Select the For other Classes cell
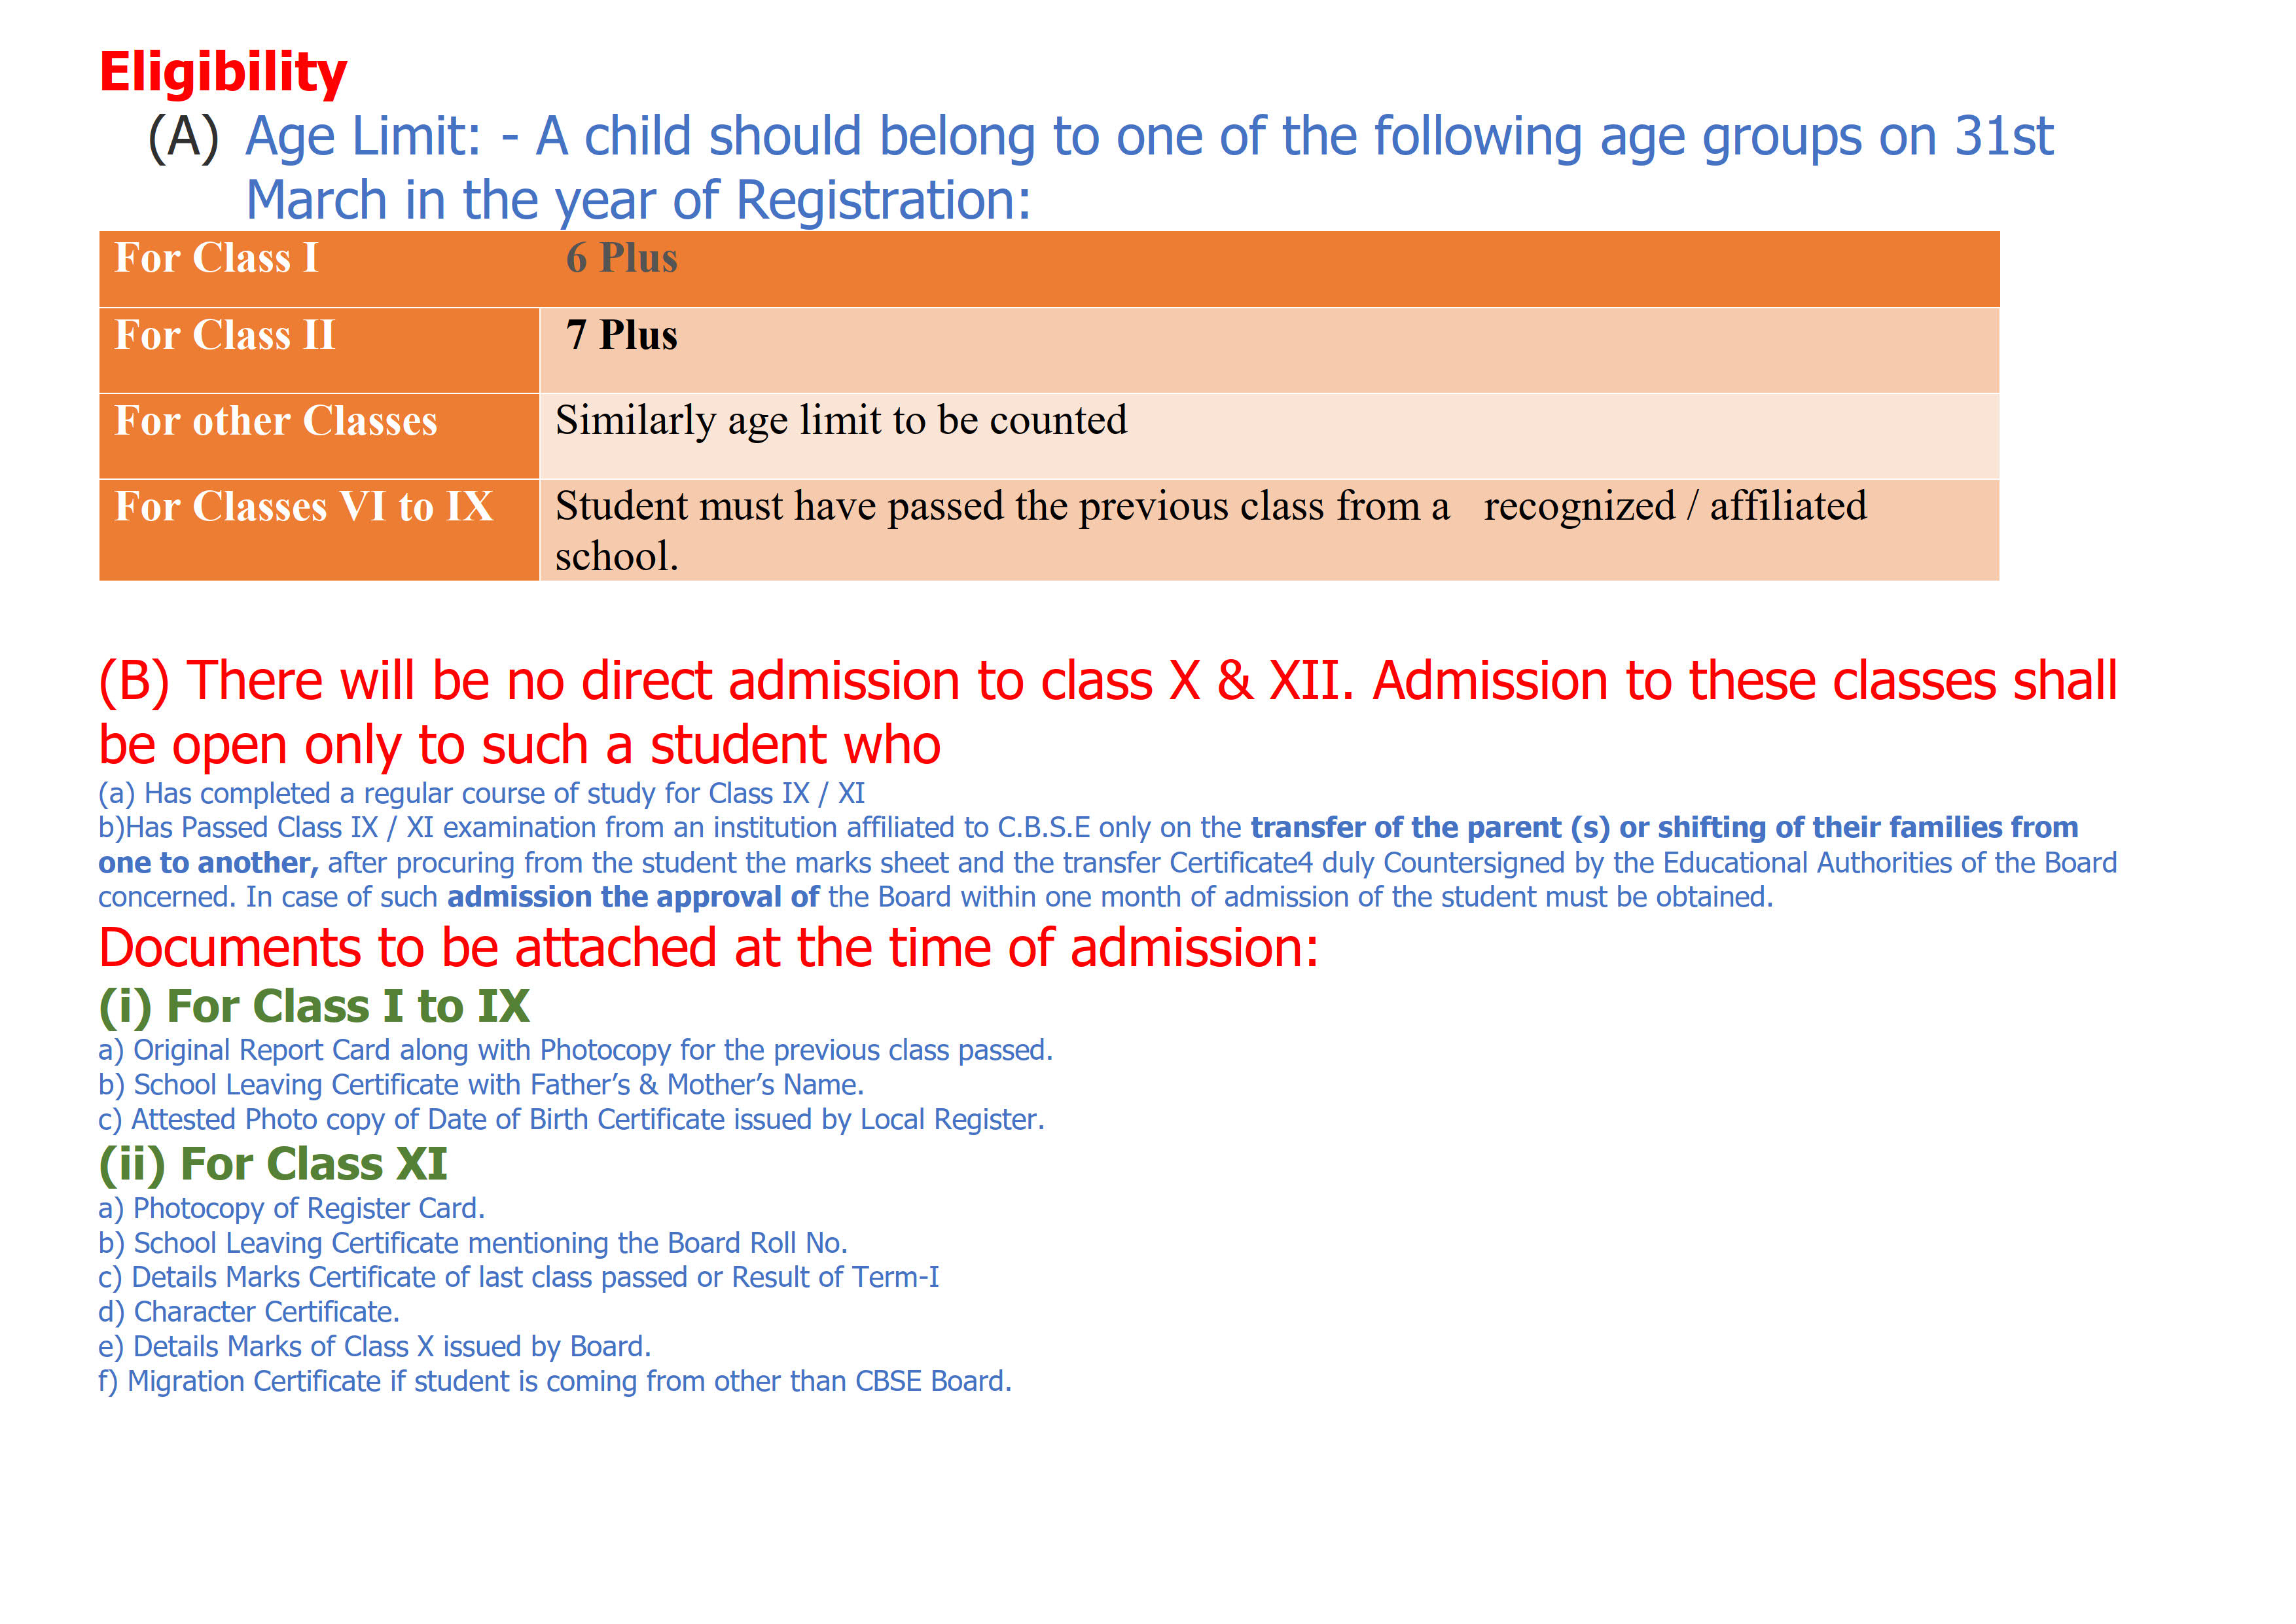Viewport: 2296px width, 1624px height. pos(319,436)
